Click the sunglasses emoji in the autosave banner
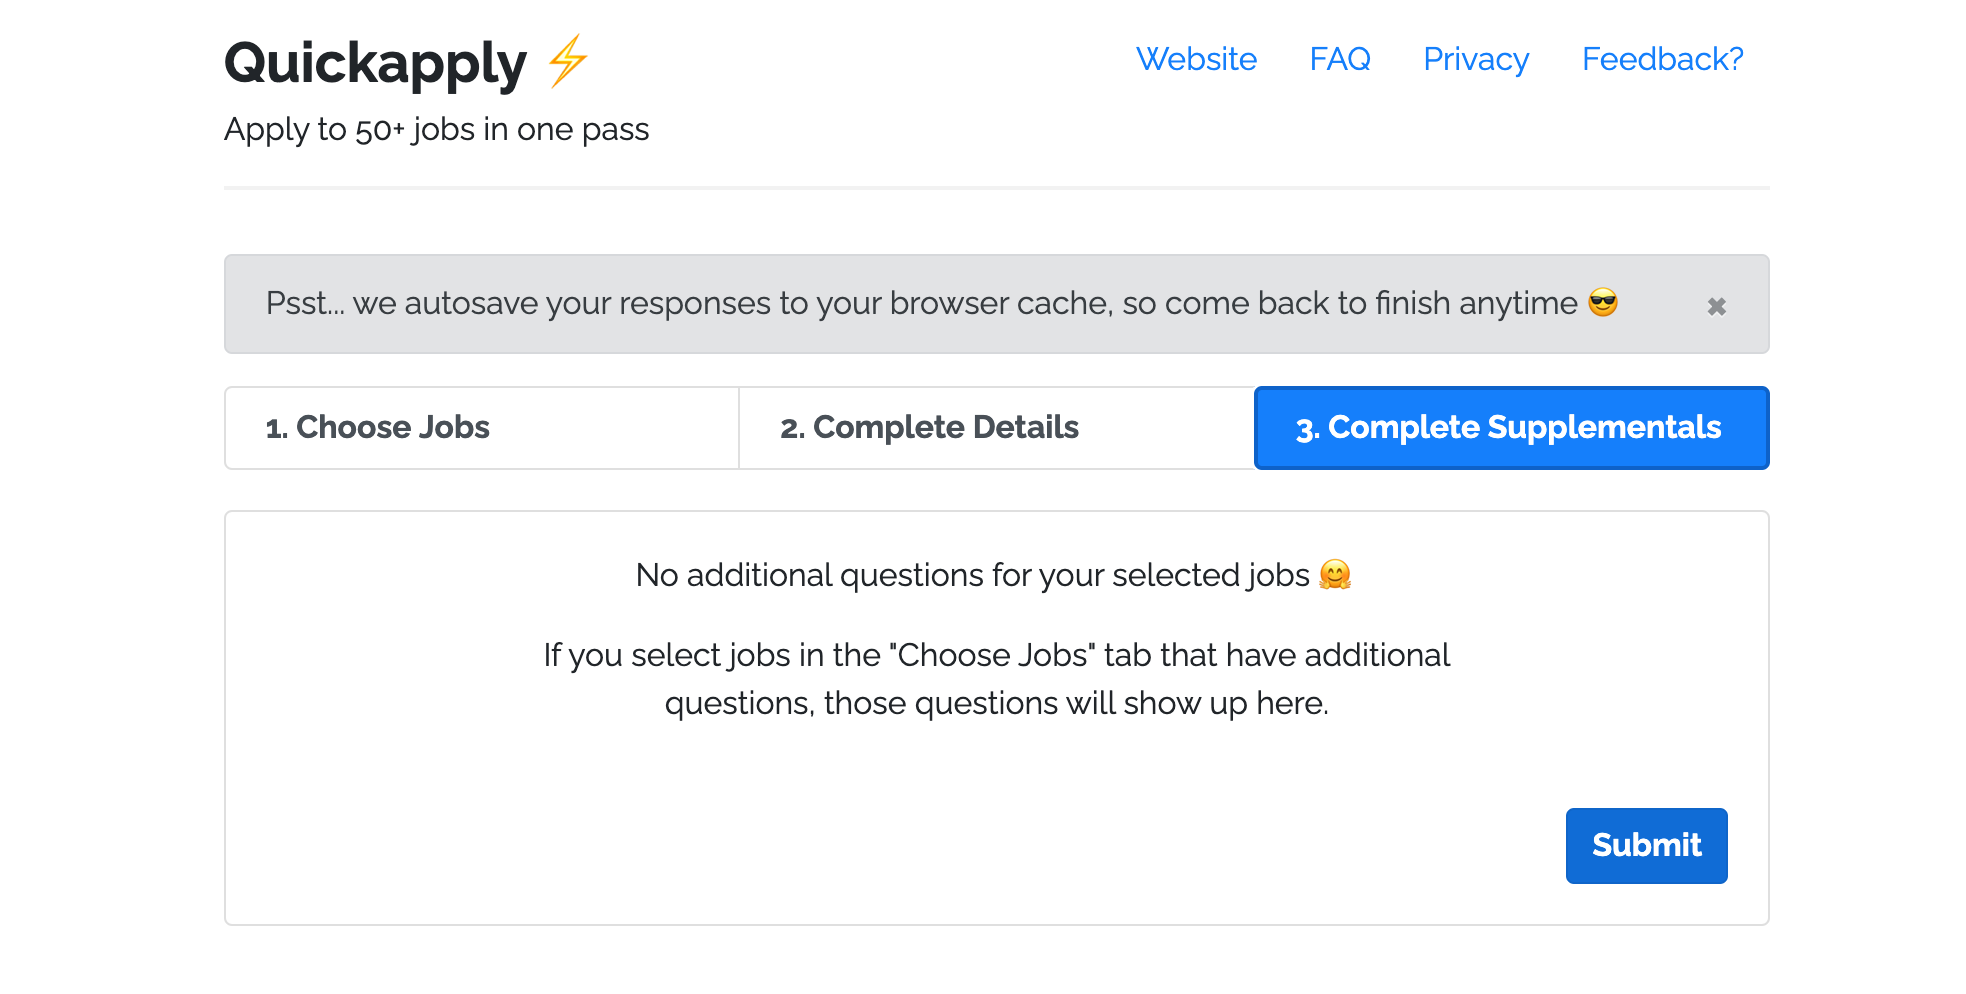1966x994 pixels. [1605, 304]
